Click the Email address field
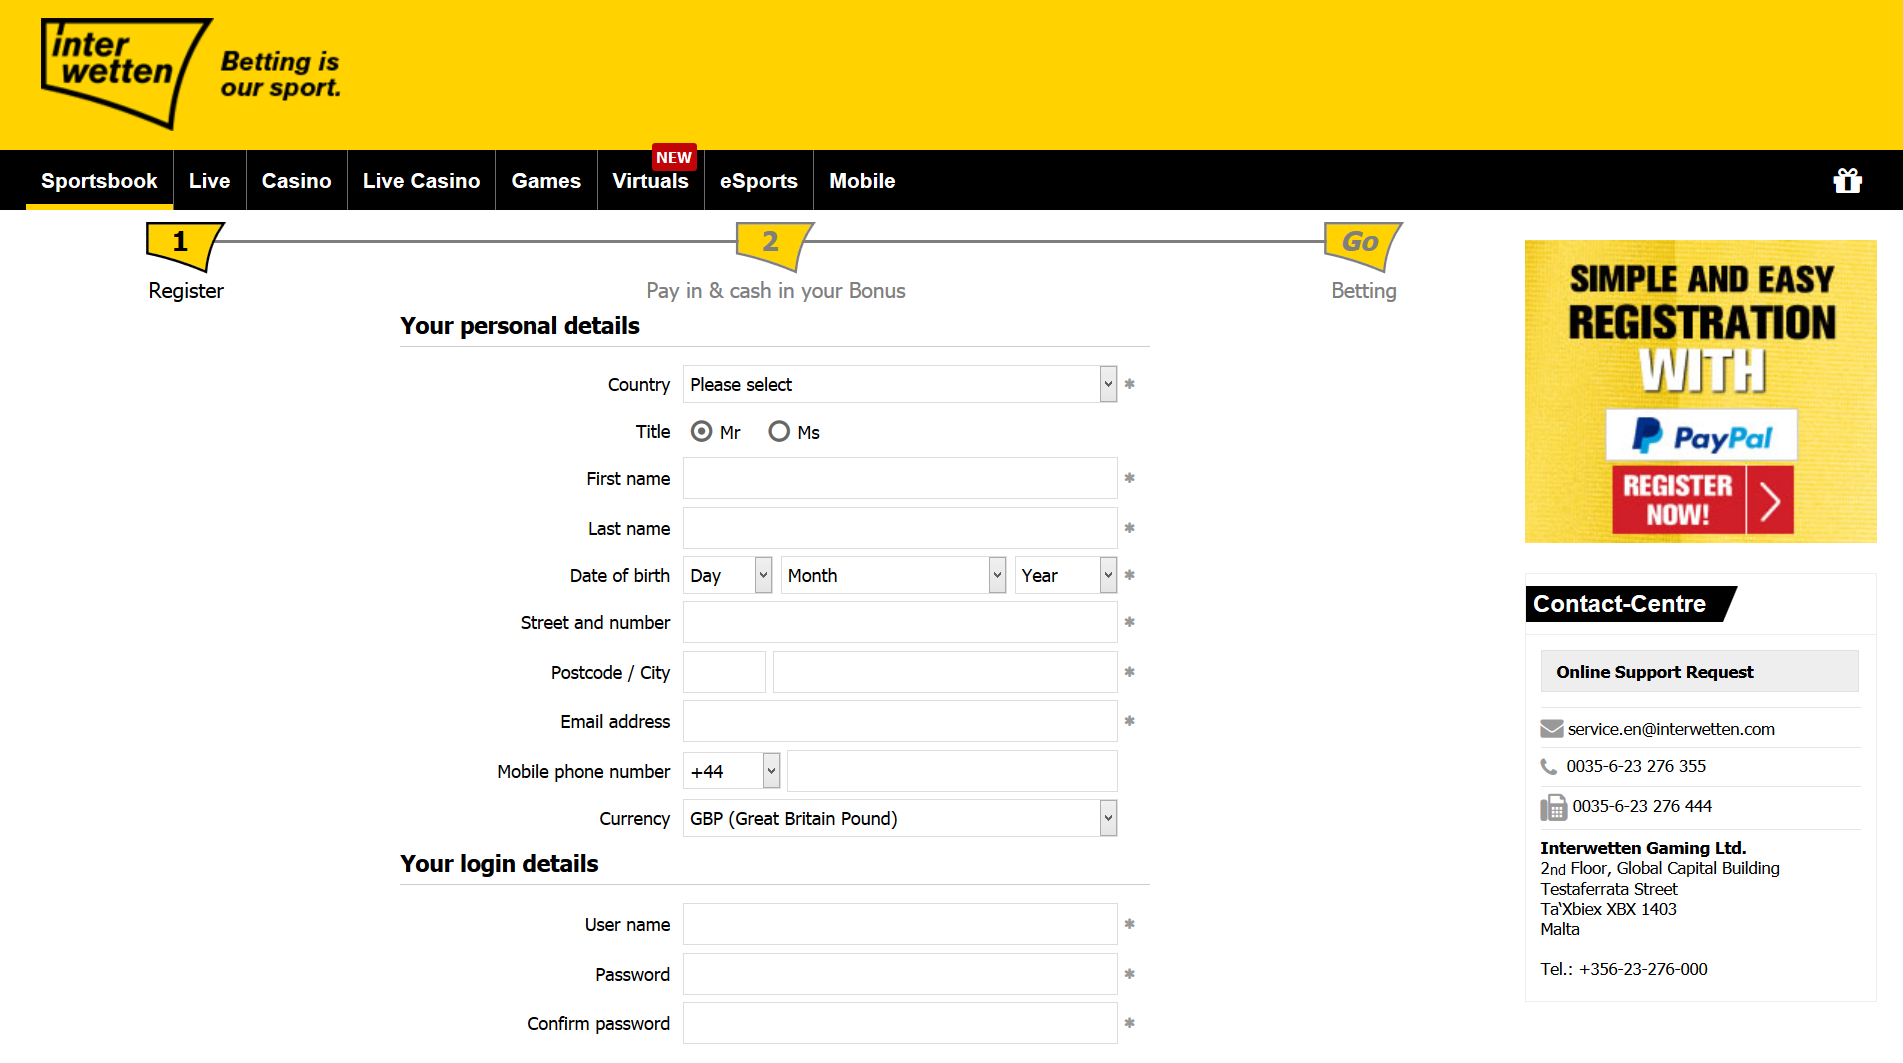Screen dimensions: 1903x1063 (x=900, y=721)
